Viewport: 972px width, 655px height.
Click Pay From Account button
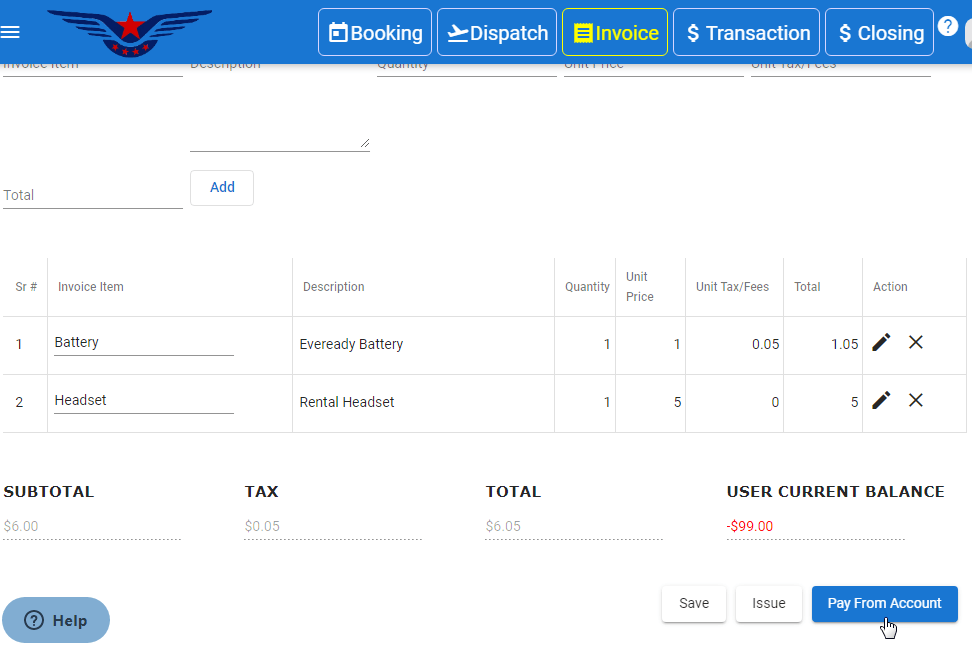(x=885, y=604)
